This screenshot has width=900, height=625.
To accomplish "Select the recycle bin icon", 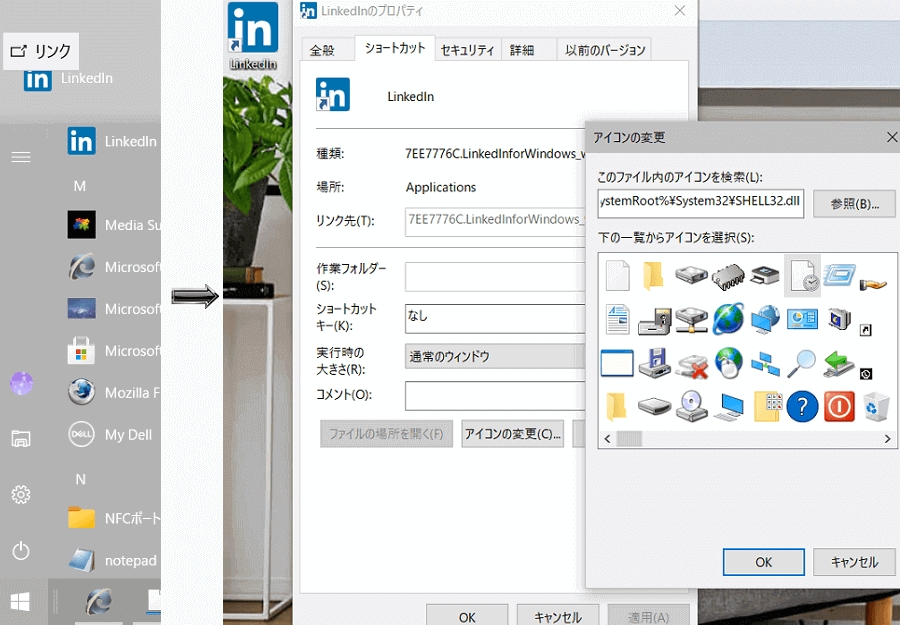I will click(x=876, y=406).
